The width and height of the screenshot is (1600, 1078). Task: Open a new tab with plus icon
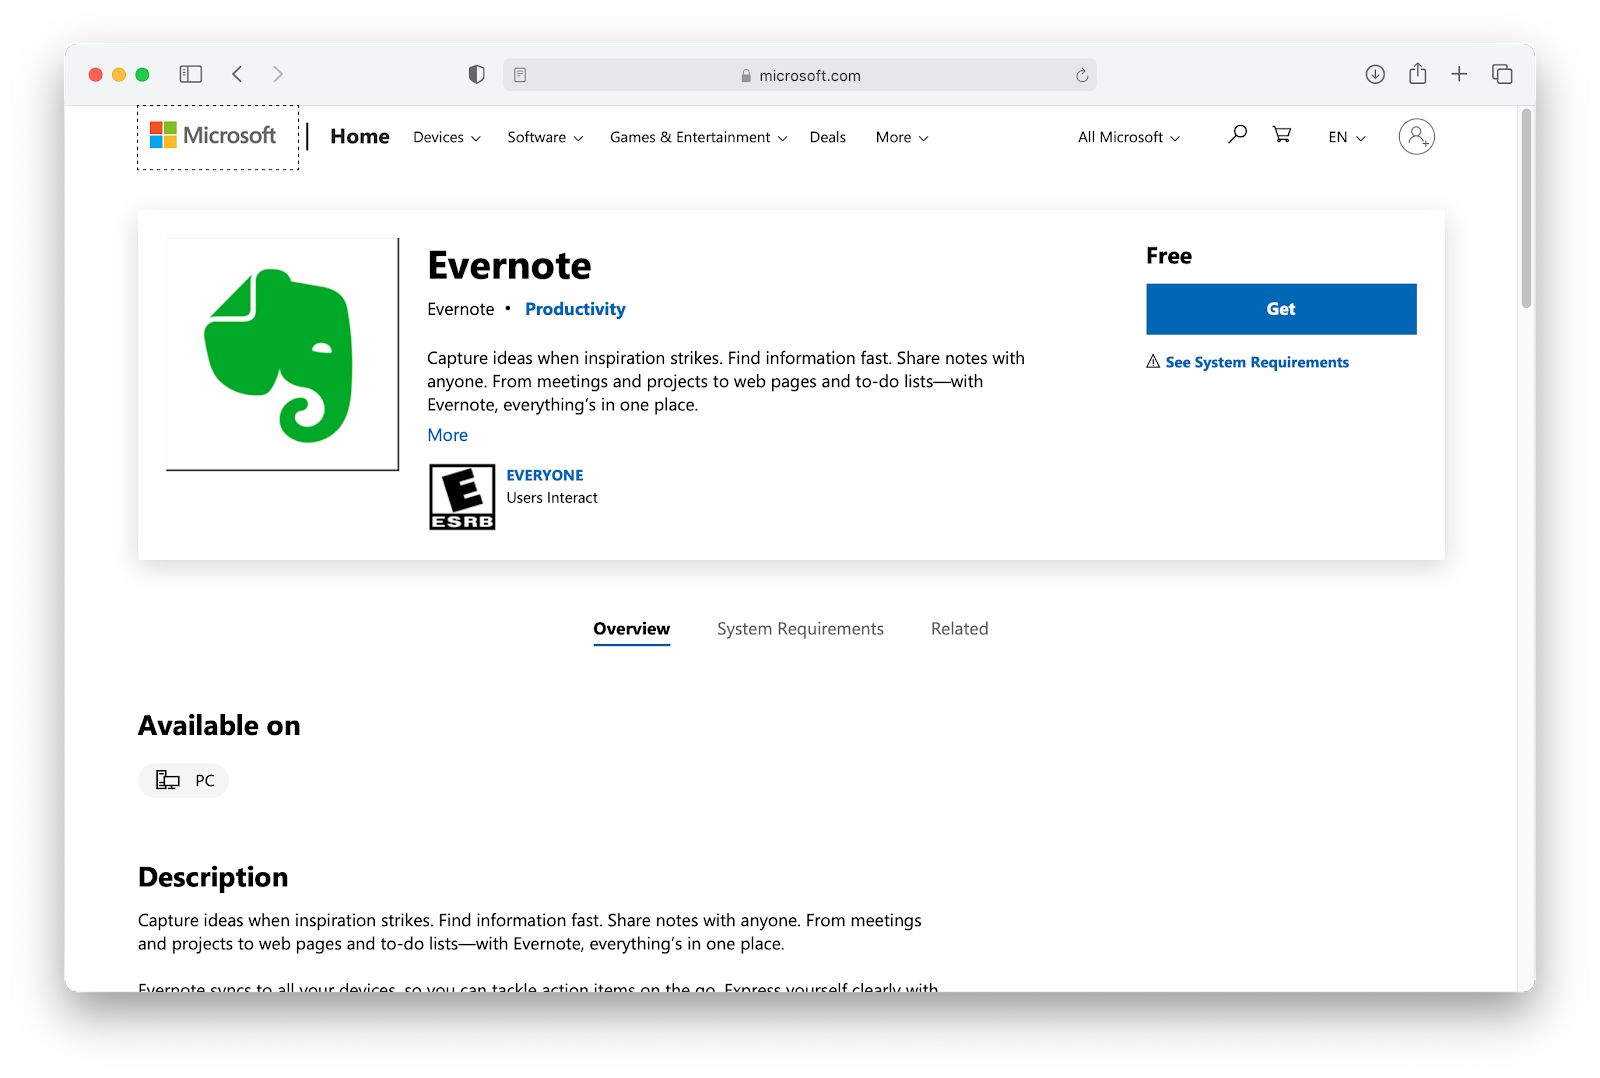tap(1459, 74)
